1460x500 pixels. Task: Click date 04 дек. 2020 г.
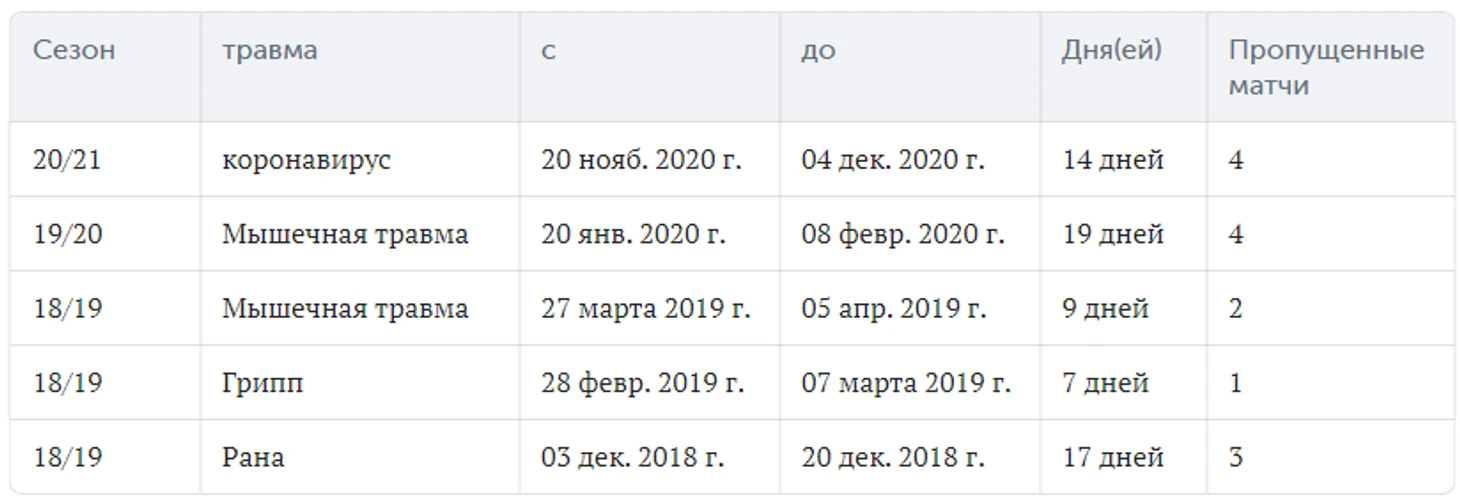pos(893,160)
